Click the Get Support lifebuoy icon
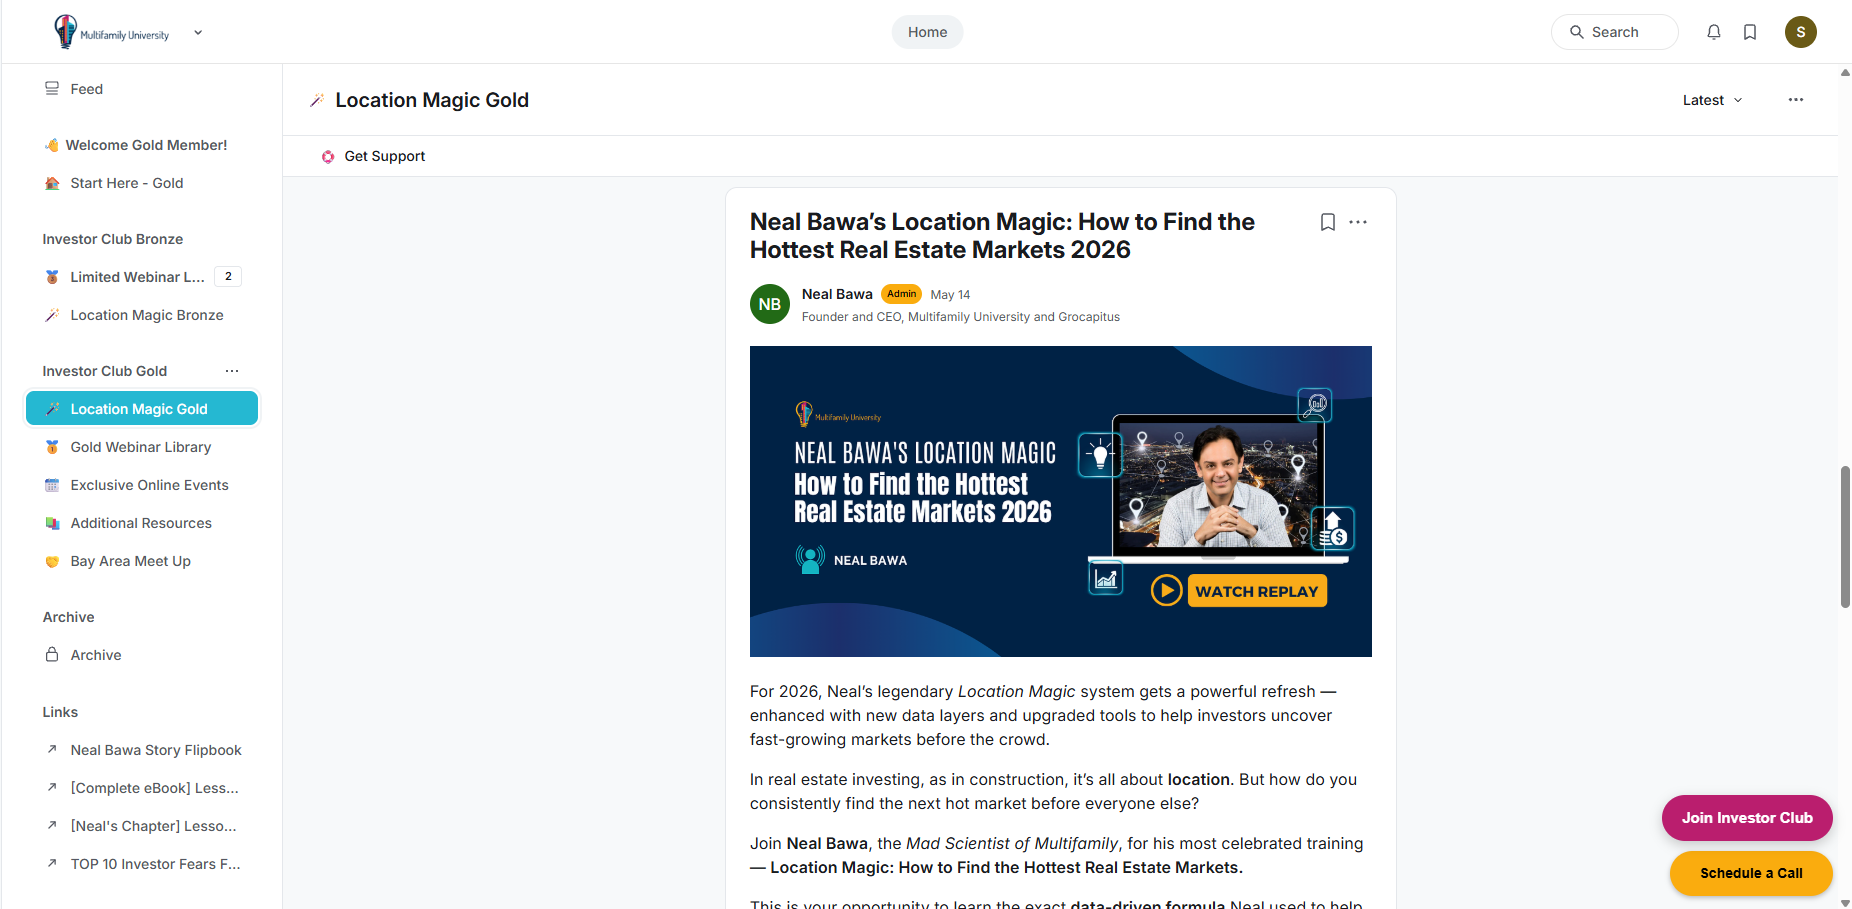 (328, 156)
